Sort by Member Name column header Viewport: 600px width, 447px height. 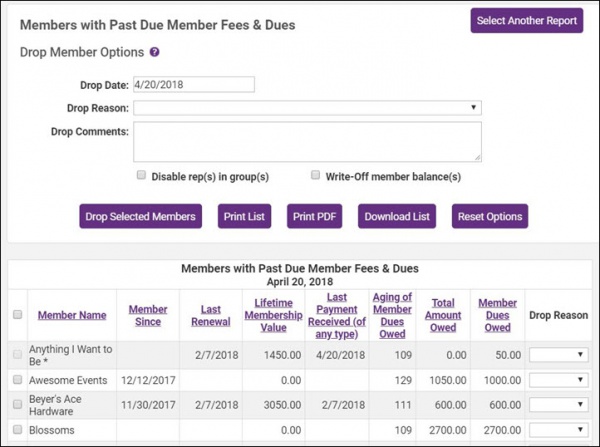[x=72, y=315]
